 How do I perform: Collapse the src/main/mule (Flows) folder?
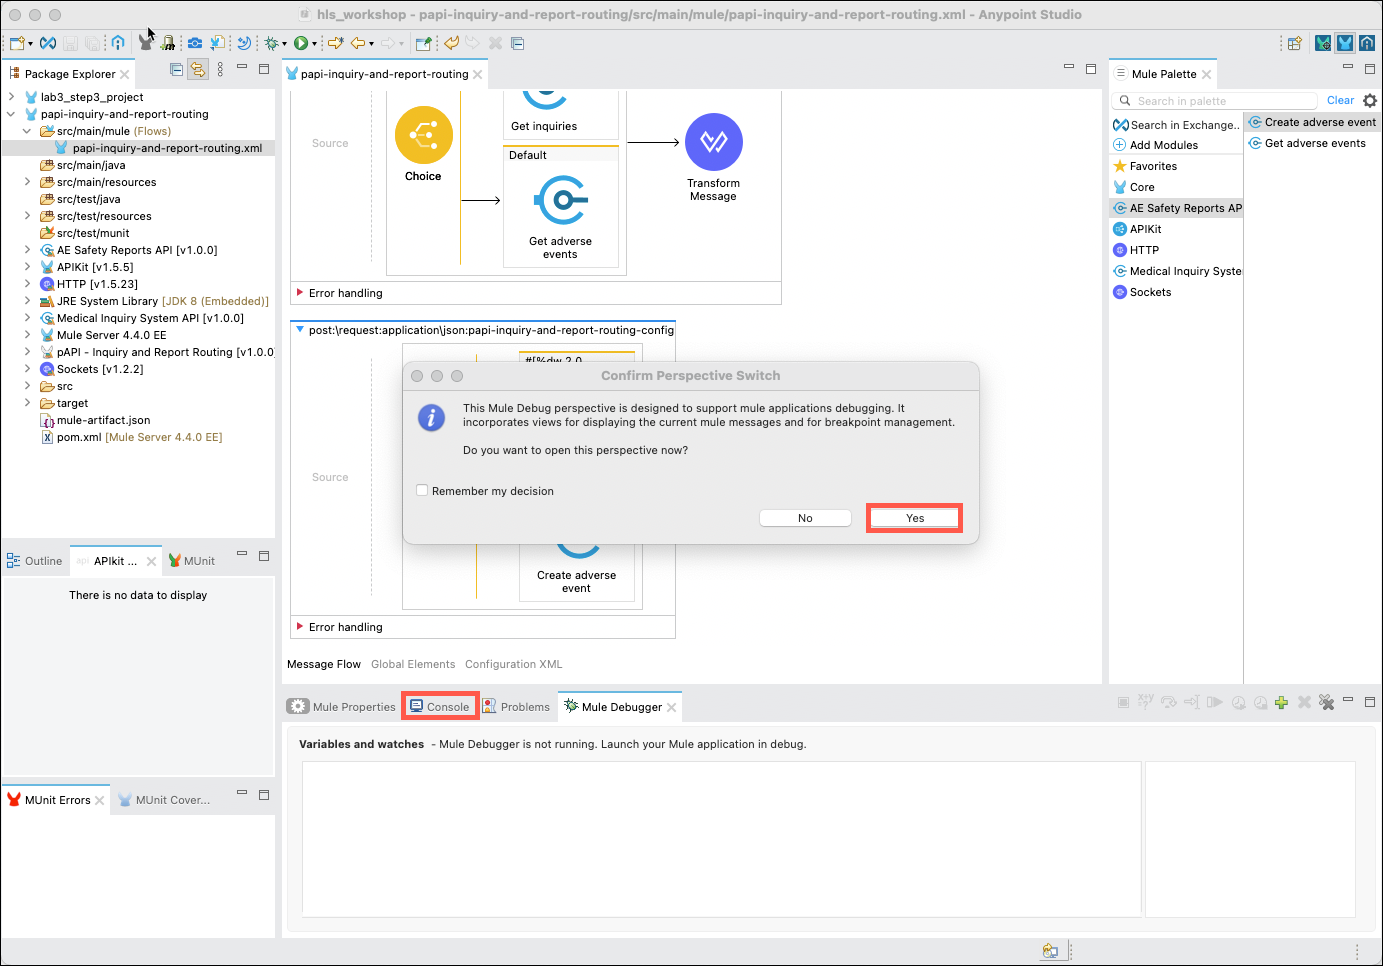click(x=27, y=131)
